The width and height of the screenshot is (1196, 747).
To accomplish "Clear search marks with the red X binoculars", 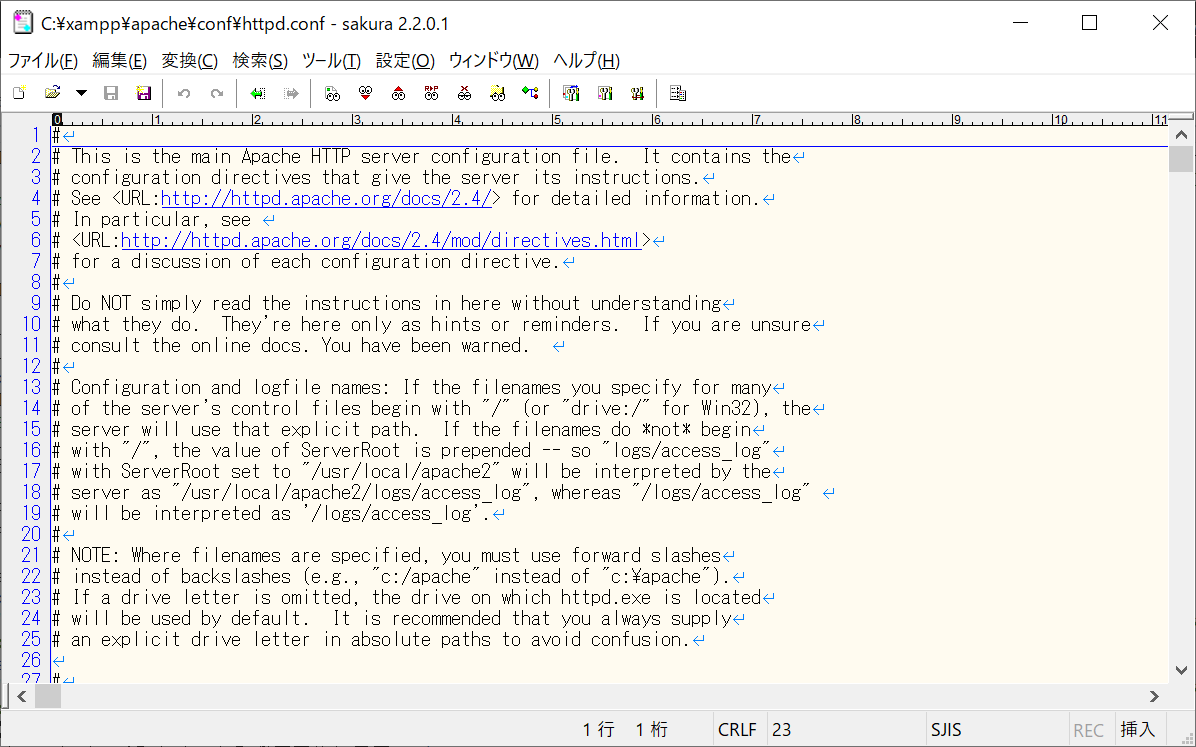I will pos(465,93).
